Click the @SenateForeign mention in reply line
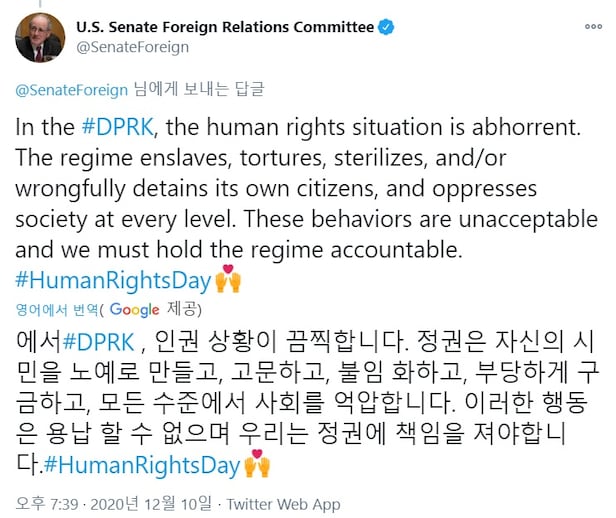This screenshot has width=616, height=518. click(x=71, y=90)
